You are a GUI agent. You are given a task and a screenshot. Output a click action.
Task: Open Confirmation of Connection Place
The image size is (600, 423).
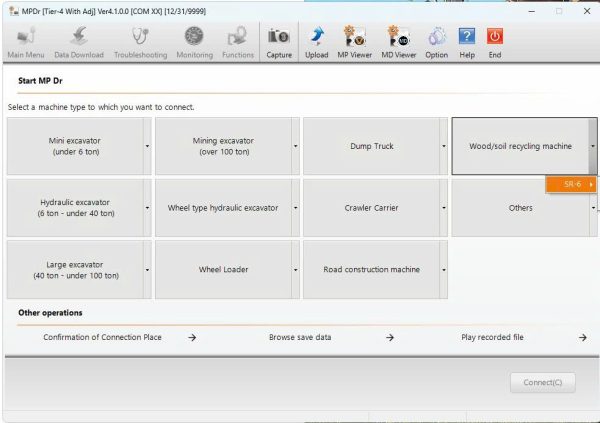tap(120, 337)
